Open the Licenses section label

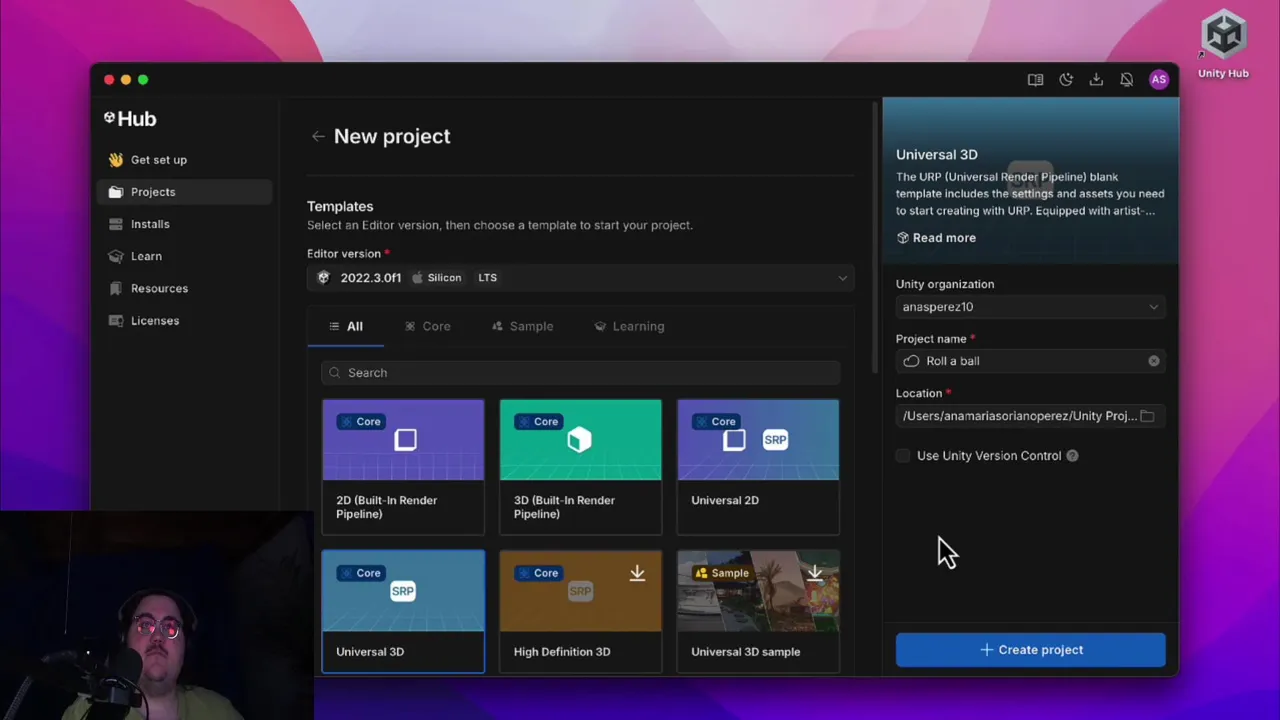[x=155, y=321]
